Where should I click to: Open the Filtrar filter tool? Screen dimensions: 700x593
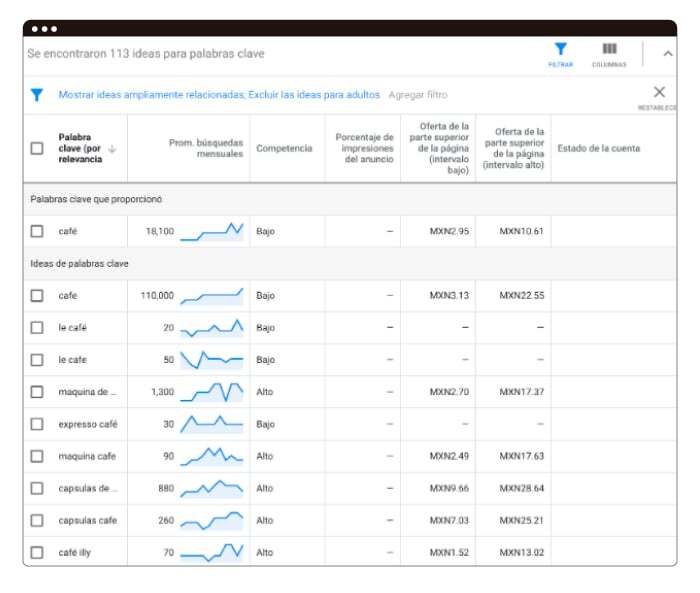point(560,54)
